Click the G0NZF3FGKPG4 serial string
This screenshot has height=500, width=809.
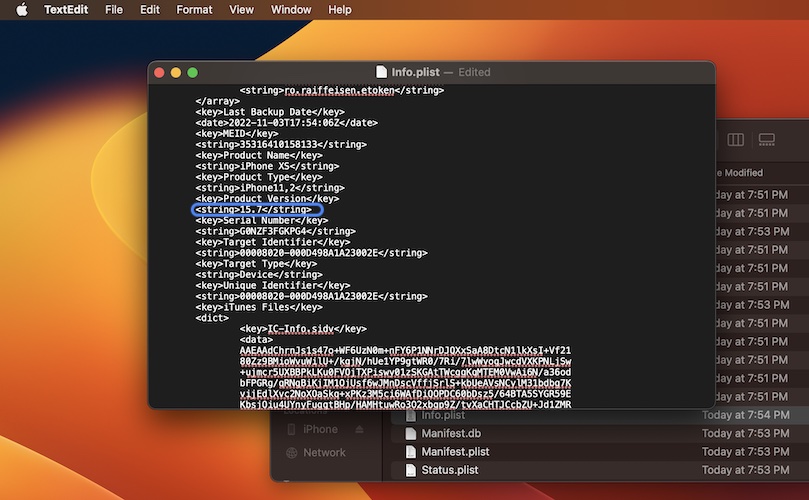pyautogui.click(x=275, y=231)
